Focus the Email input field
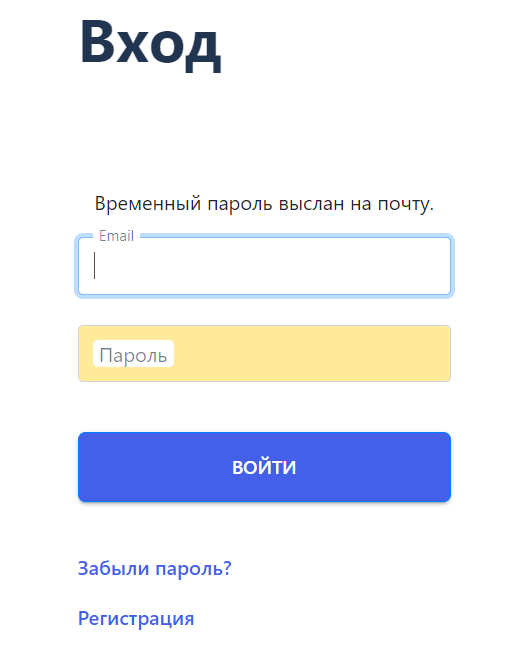The width and height of the screenshot is (506, 653). [264, 266]
